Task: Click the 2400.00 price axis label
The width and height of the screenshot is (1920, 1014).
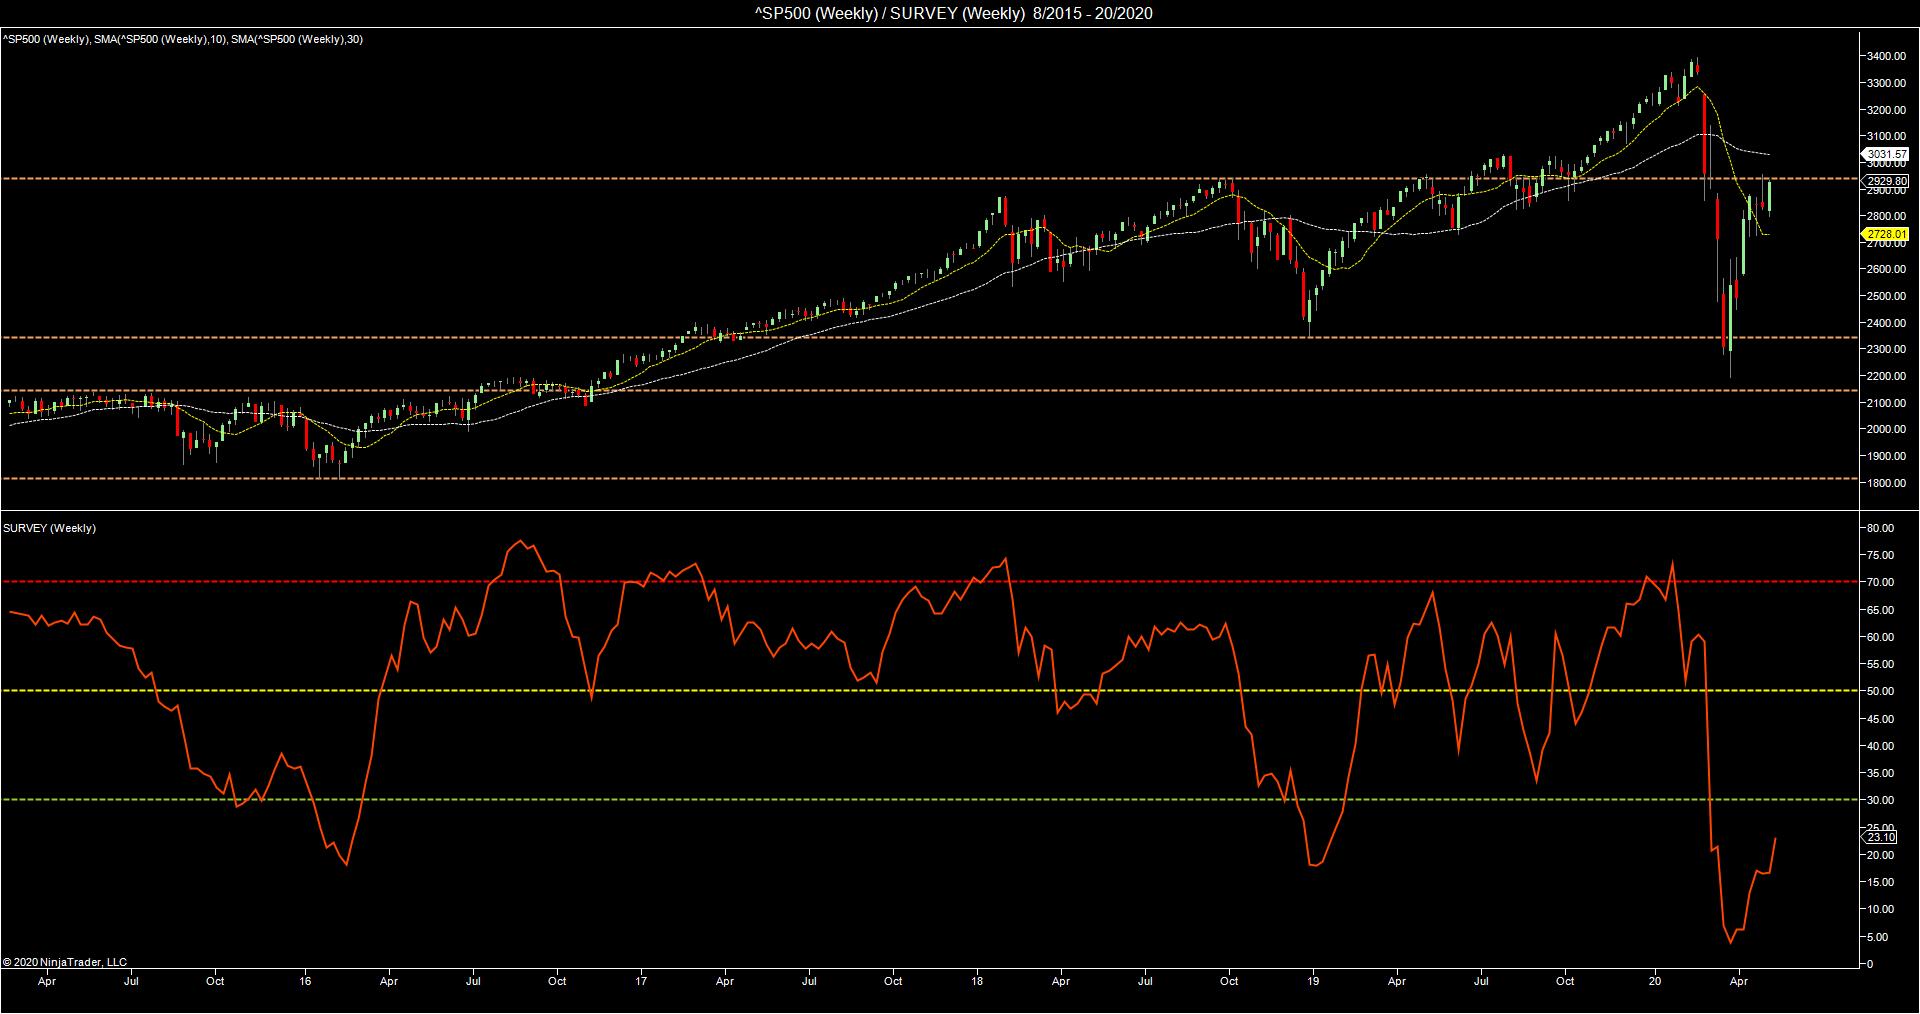Action: (1884, 324)
